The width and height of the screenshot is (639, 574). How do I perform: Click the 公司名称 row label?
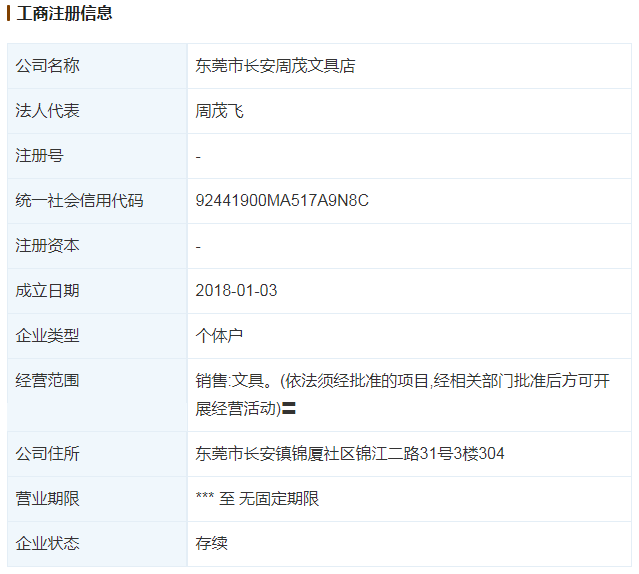(x=47, y=66)
